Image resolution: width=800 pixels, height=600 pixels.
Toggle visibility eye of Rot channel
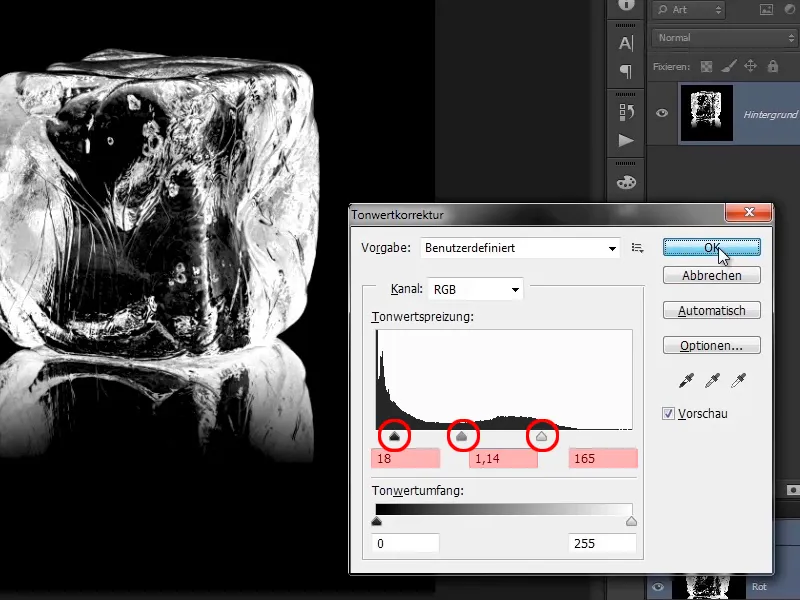pyautogui.click(x=658, y=587)
